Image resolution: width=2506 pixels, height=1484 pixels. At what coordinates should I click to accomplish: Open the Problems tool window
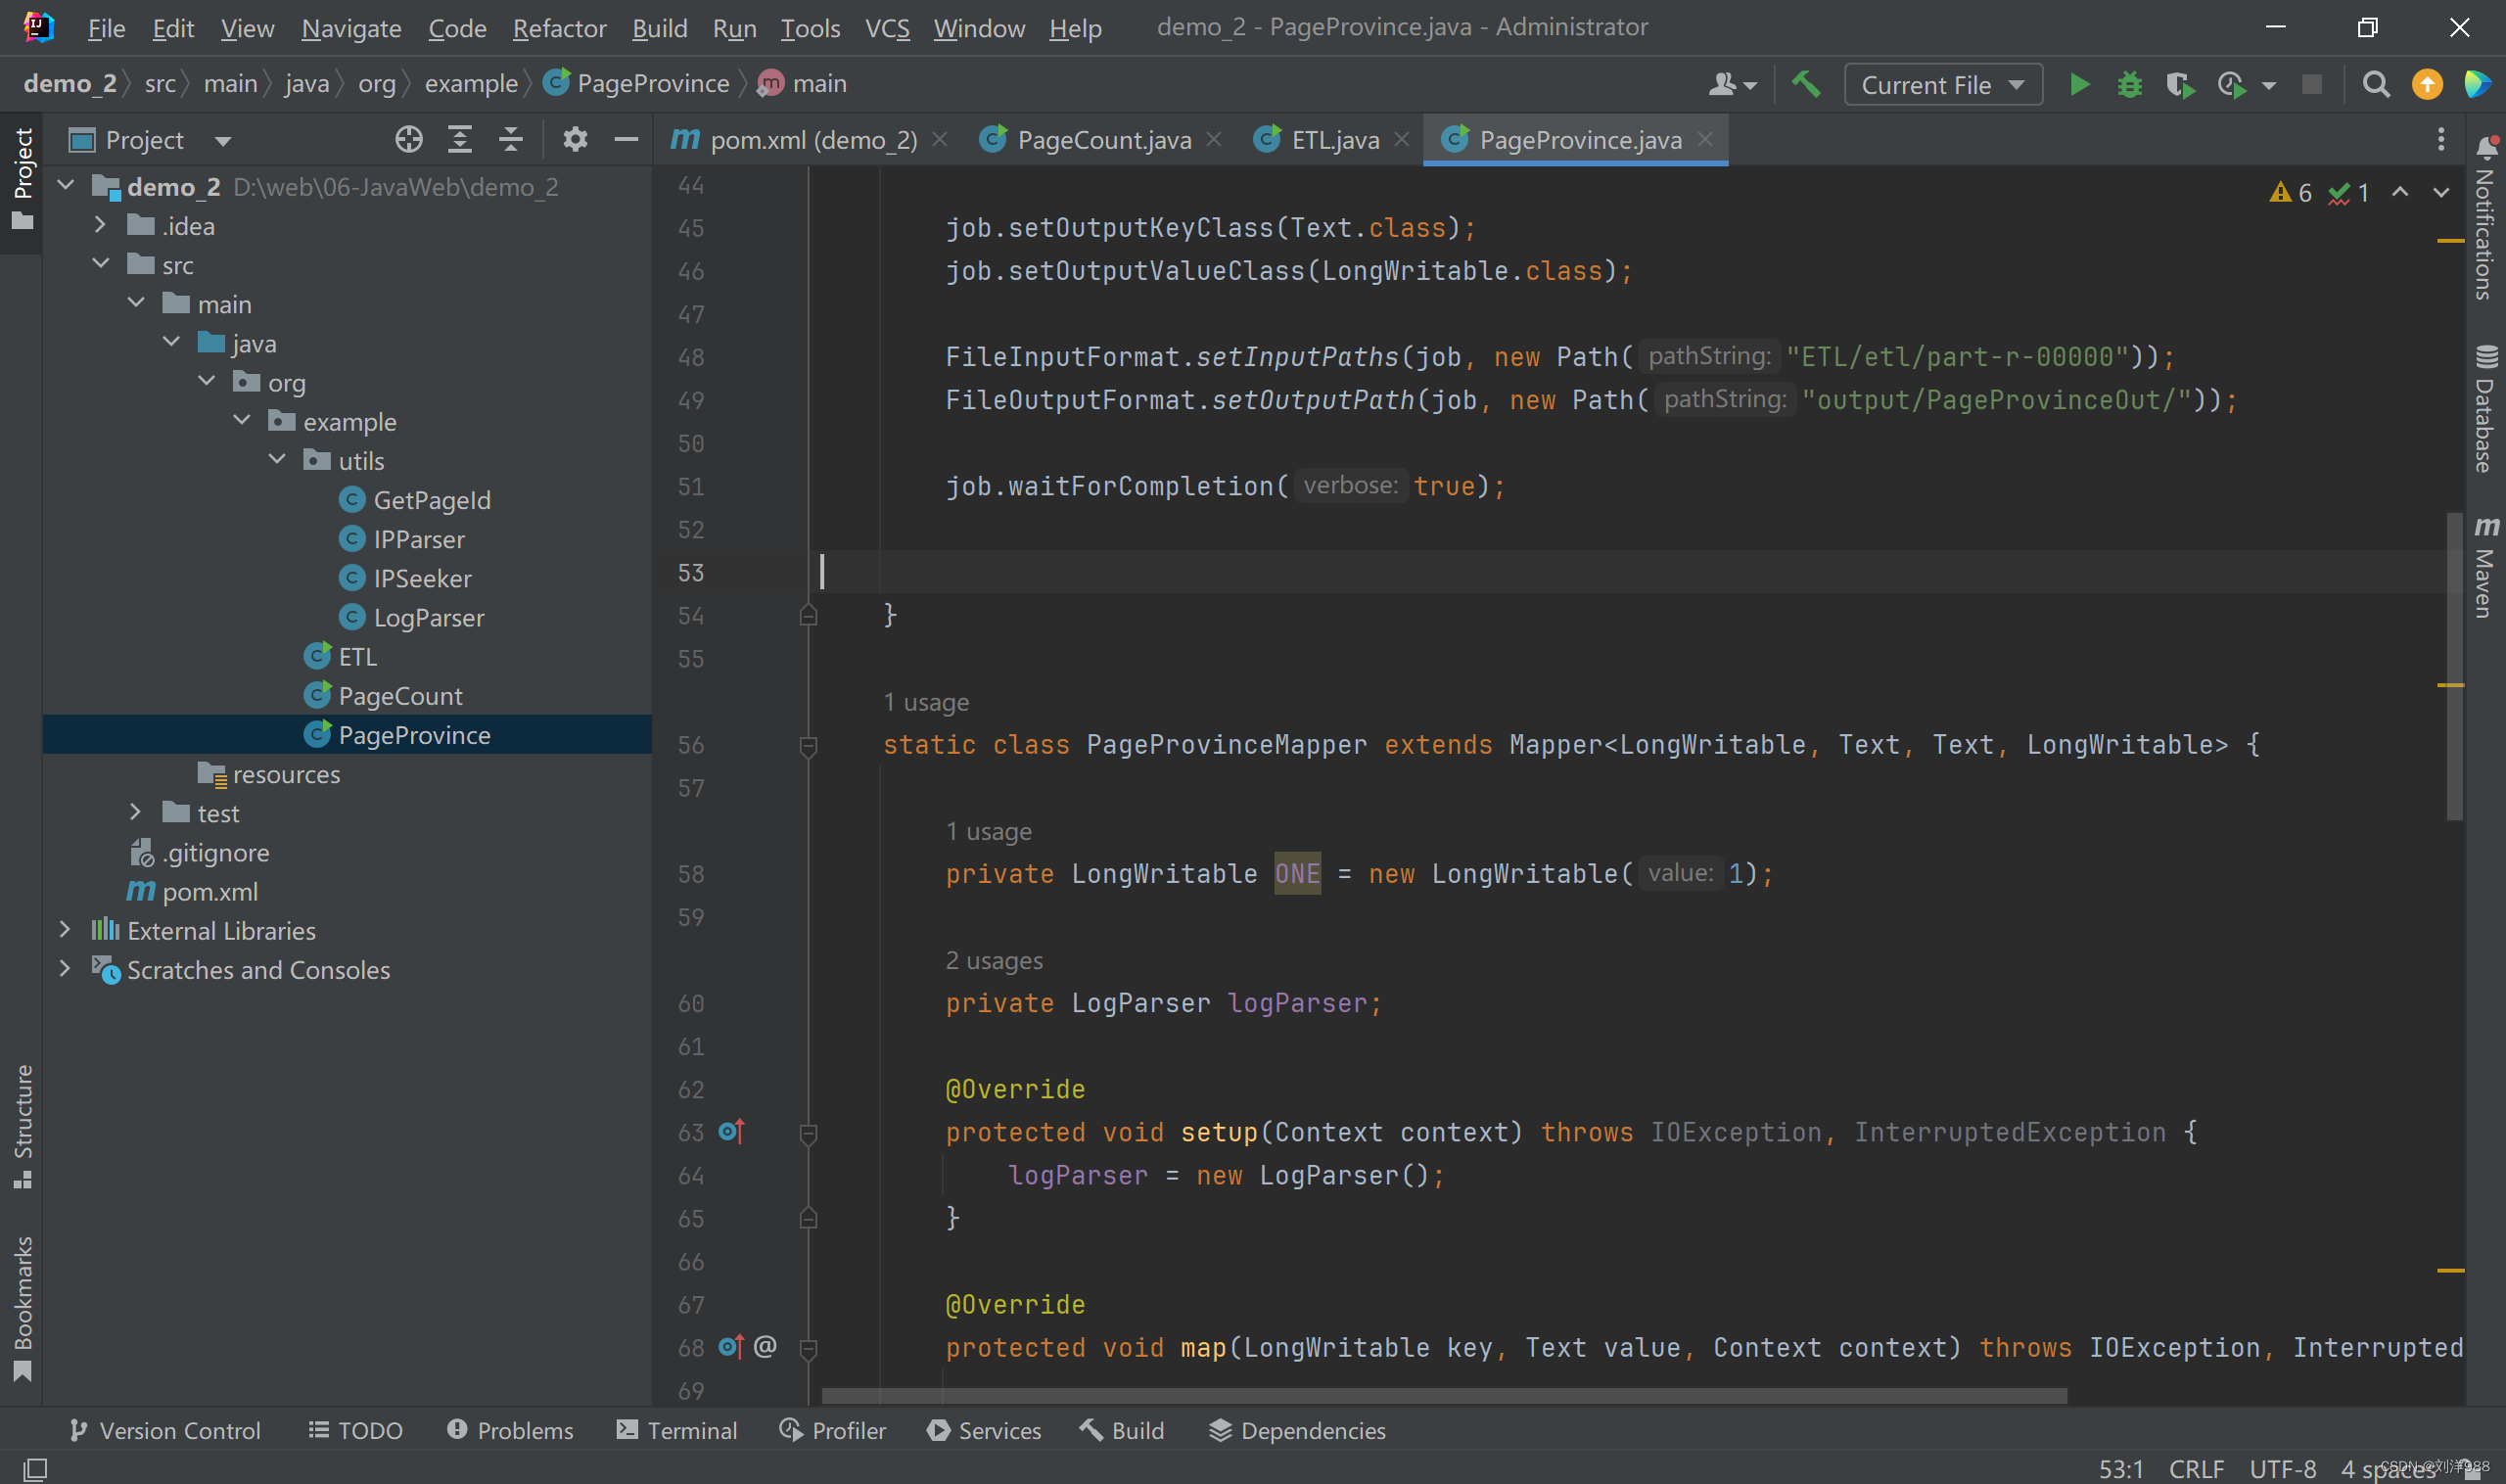click(x=510, y=1430)
